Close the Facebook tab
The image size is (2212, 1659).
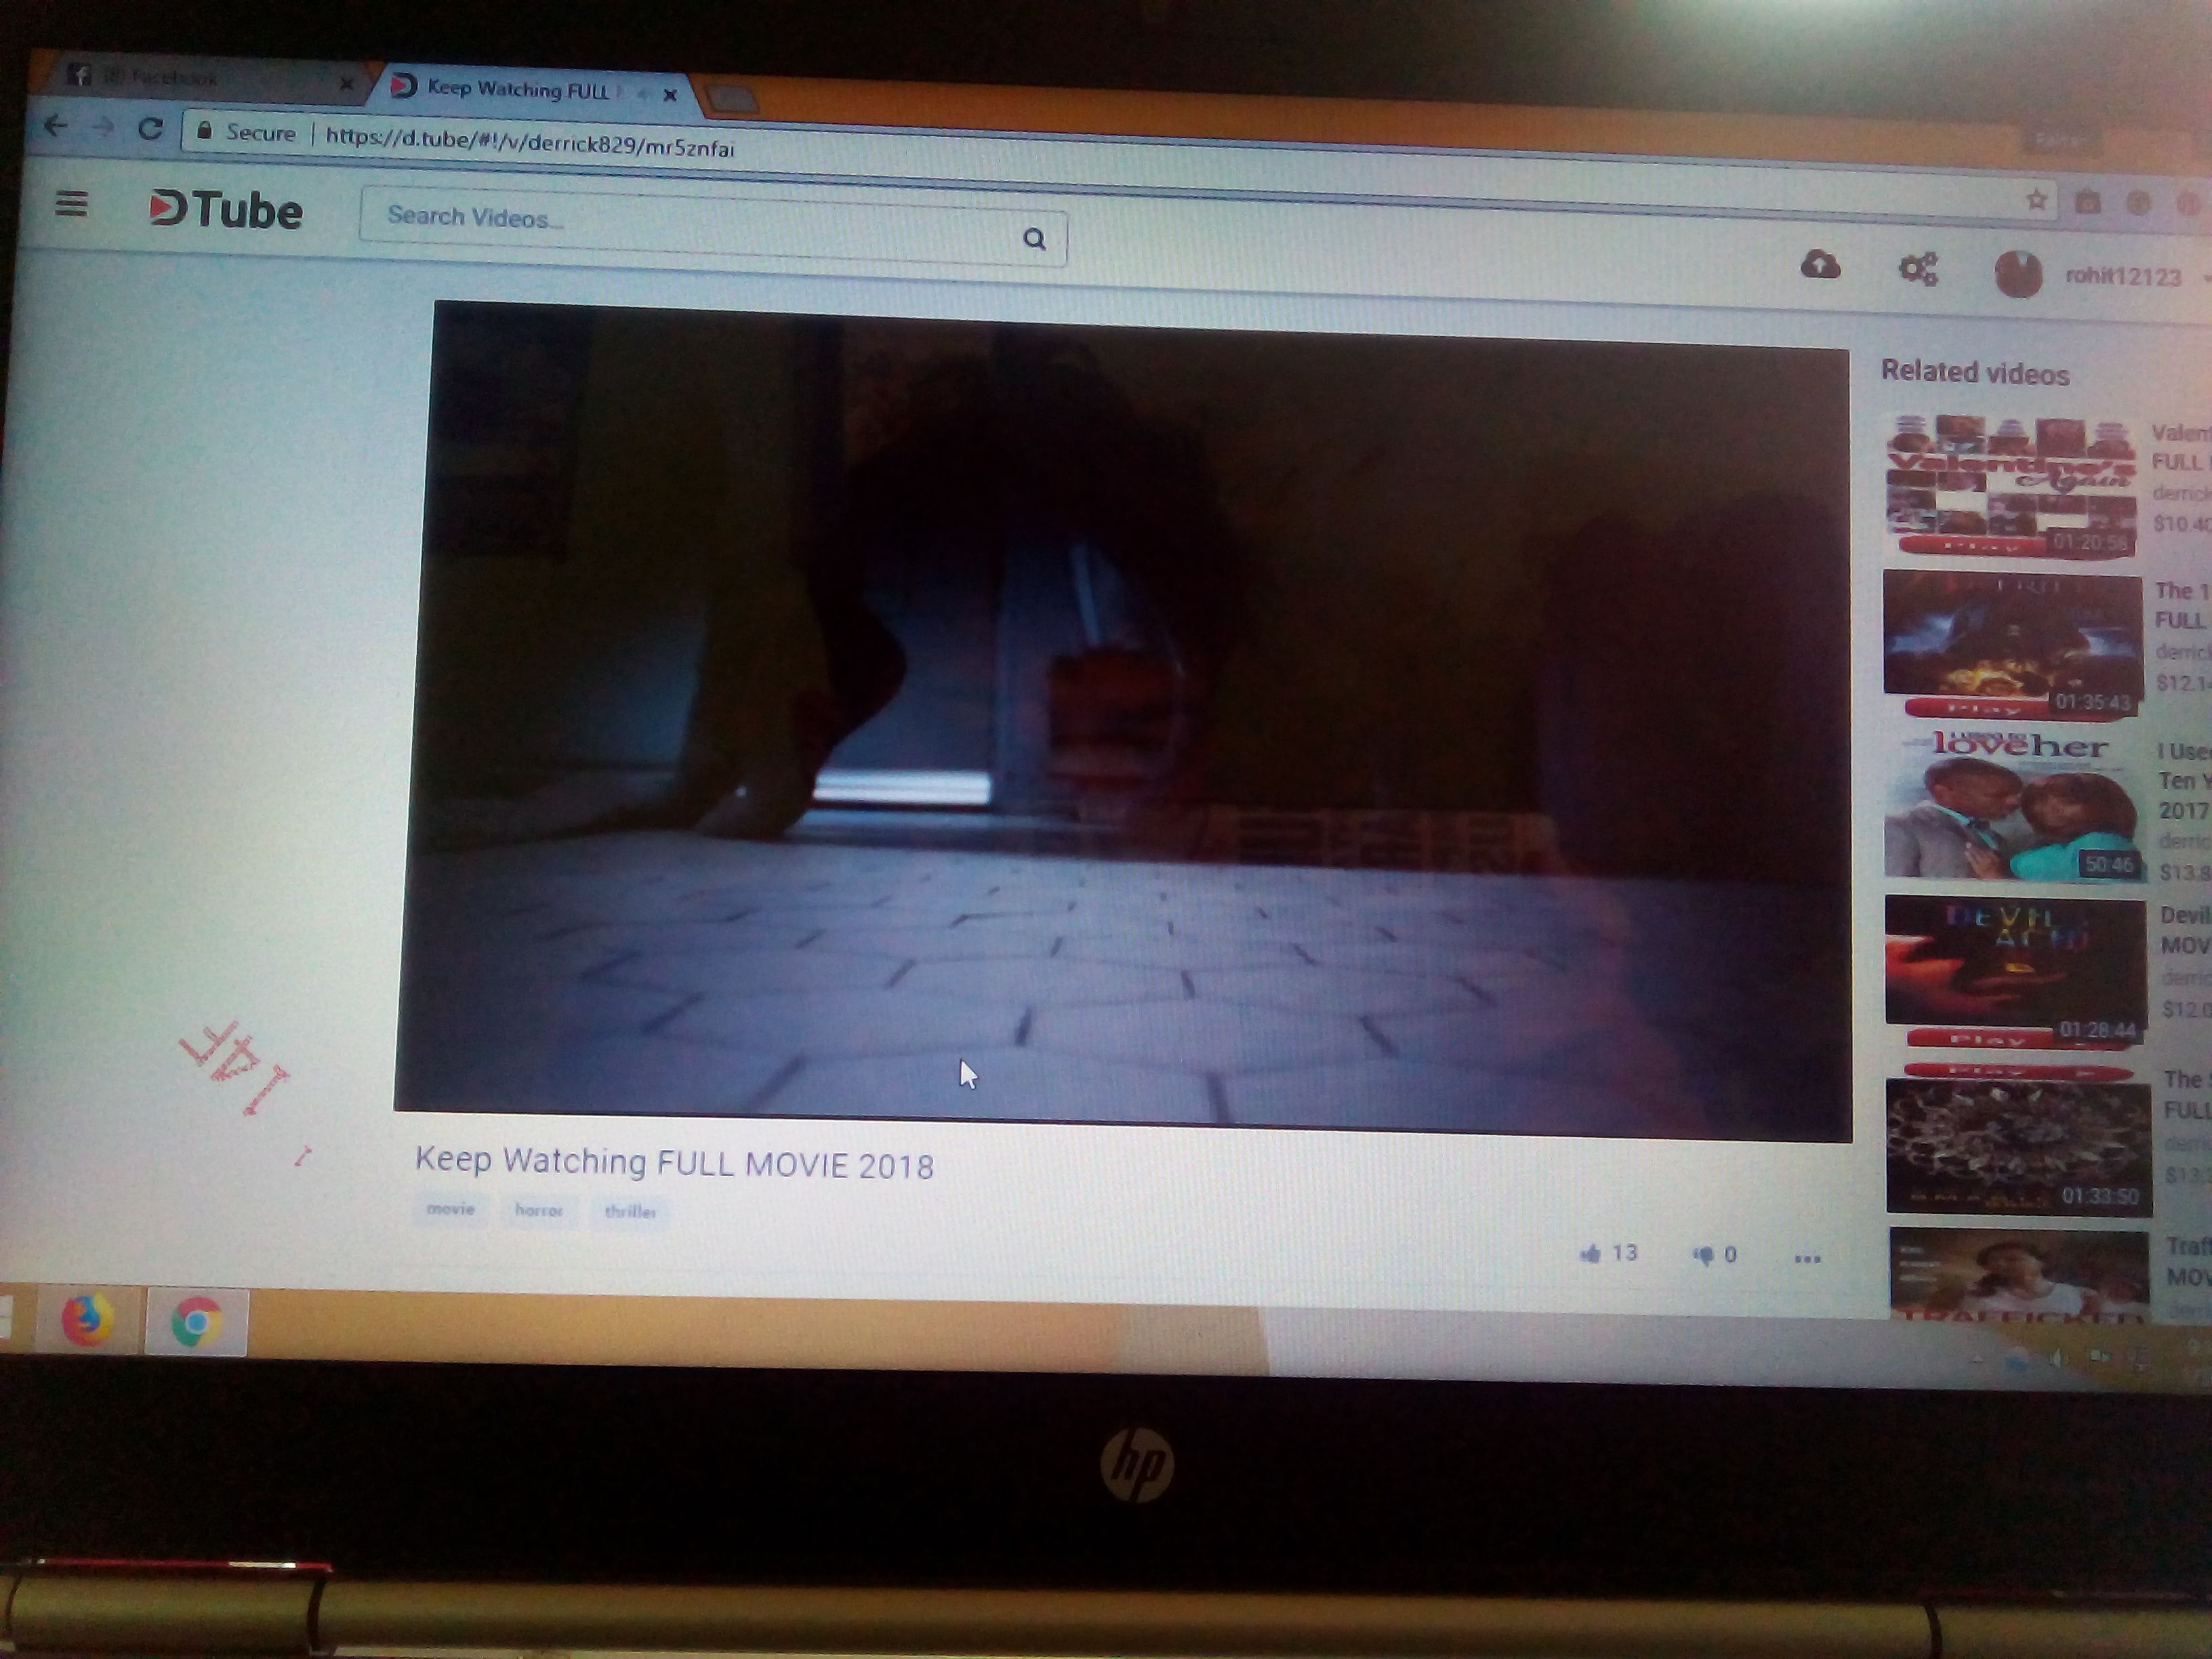(x=346, y=84)
